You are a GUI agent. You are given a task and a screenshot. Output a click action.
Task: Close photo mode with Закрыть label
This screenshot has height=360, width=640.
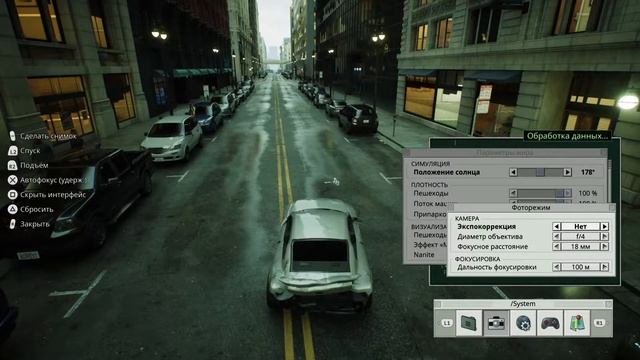coord(35,224)
